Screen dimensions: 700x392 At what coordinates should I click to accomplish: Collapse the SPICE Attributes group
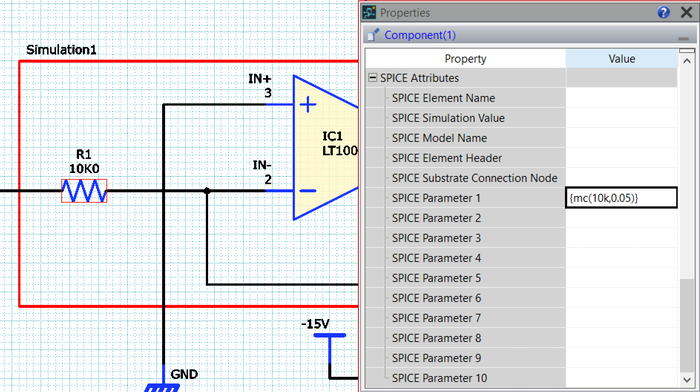pos(372,78)
